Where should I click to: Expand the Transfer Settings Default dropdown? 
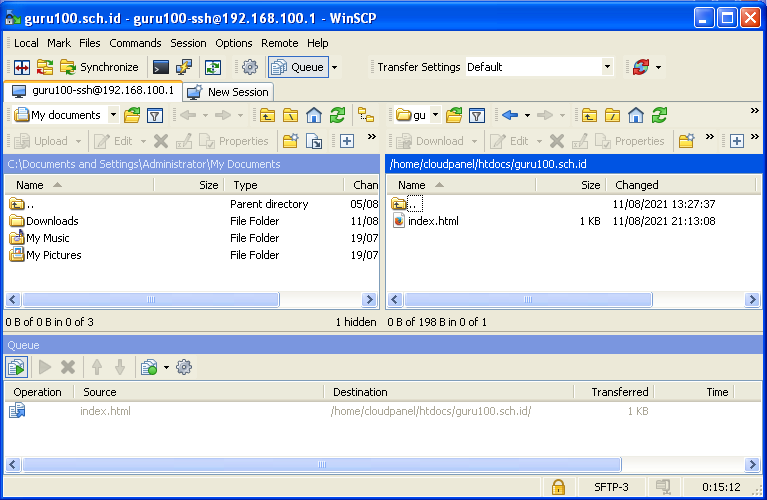coord(606,67)
